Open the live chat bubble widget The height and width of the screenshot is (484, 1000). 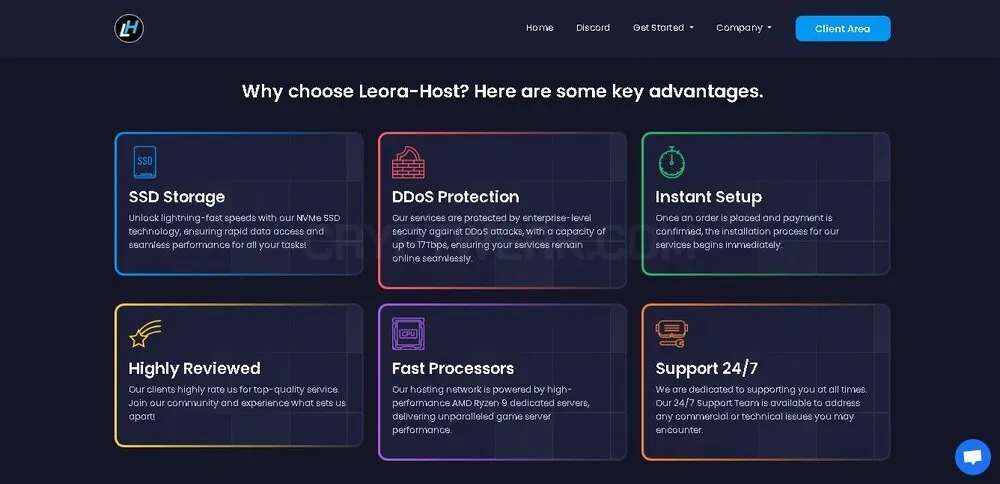click(x=973, y=457)
